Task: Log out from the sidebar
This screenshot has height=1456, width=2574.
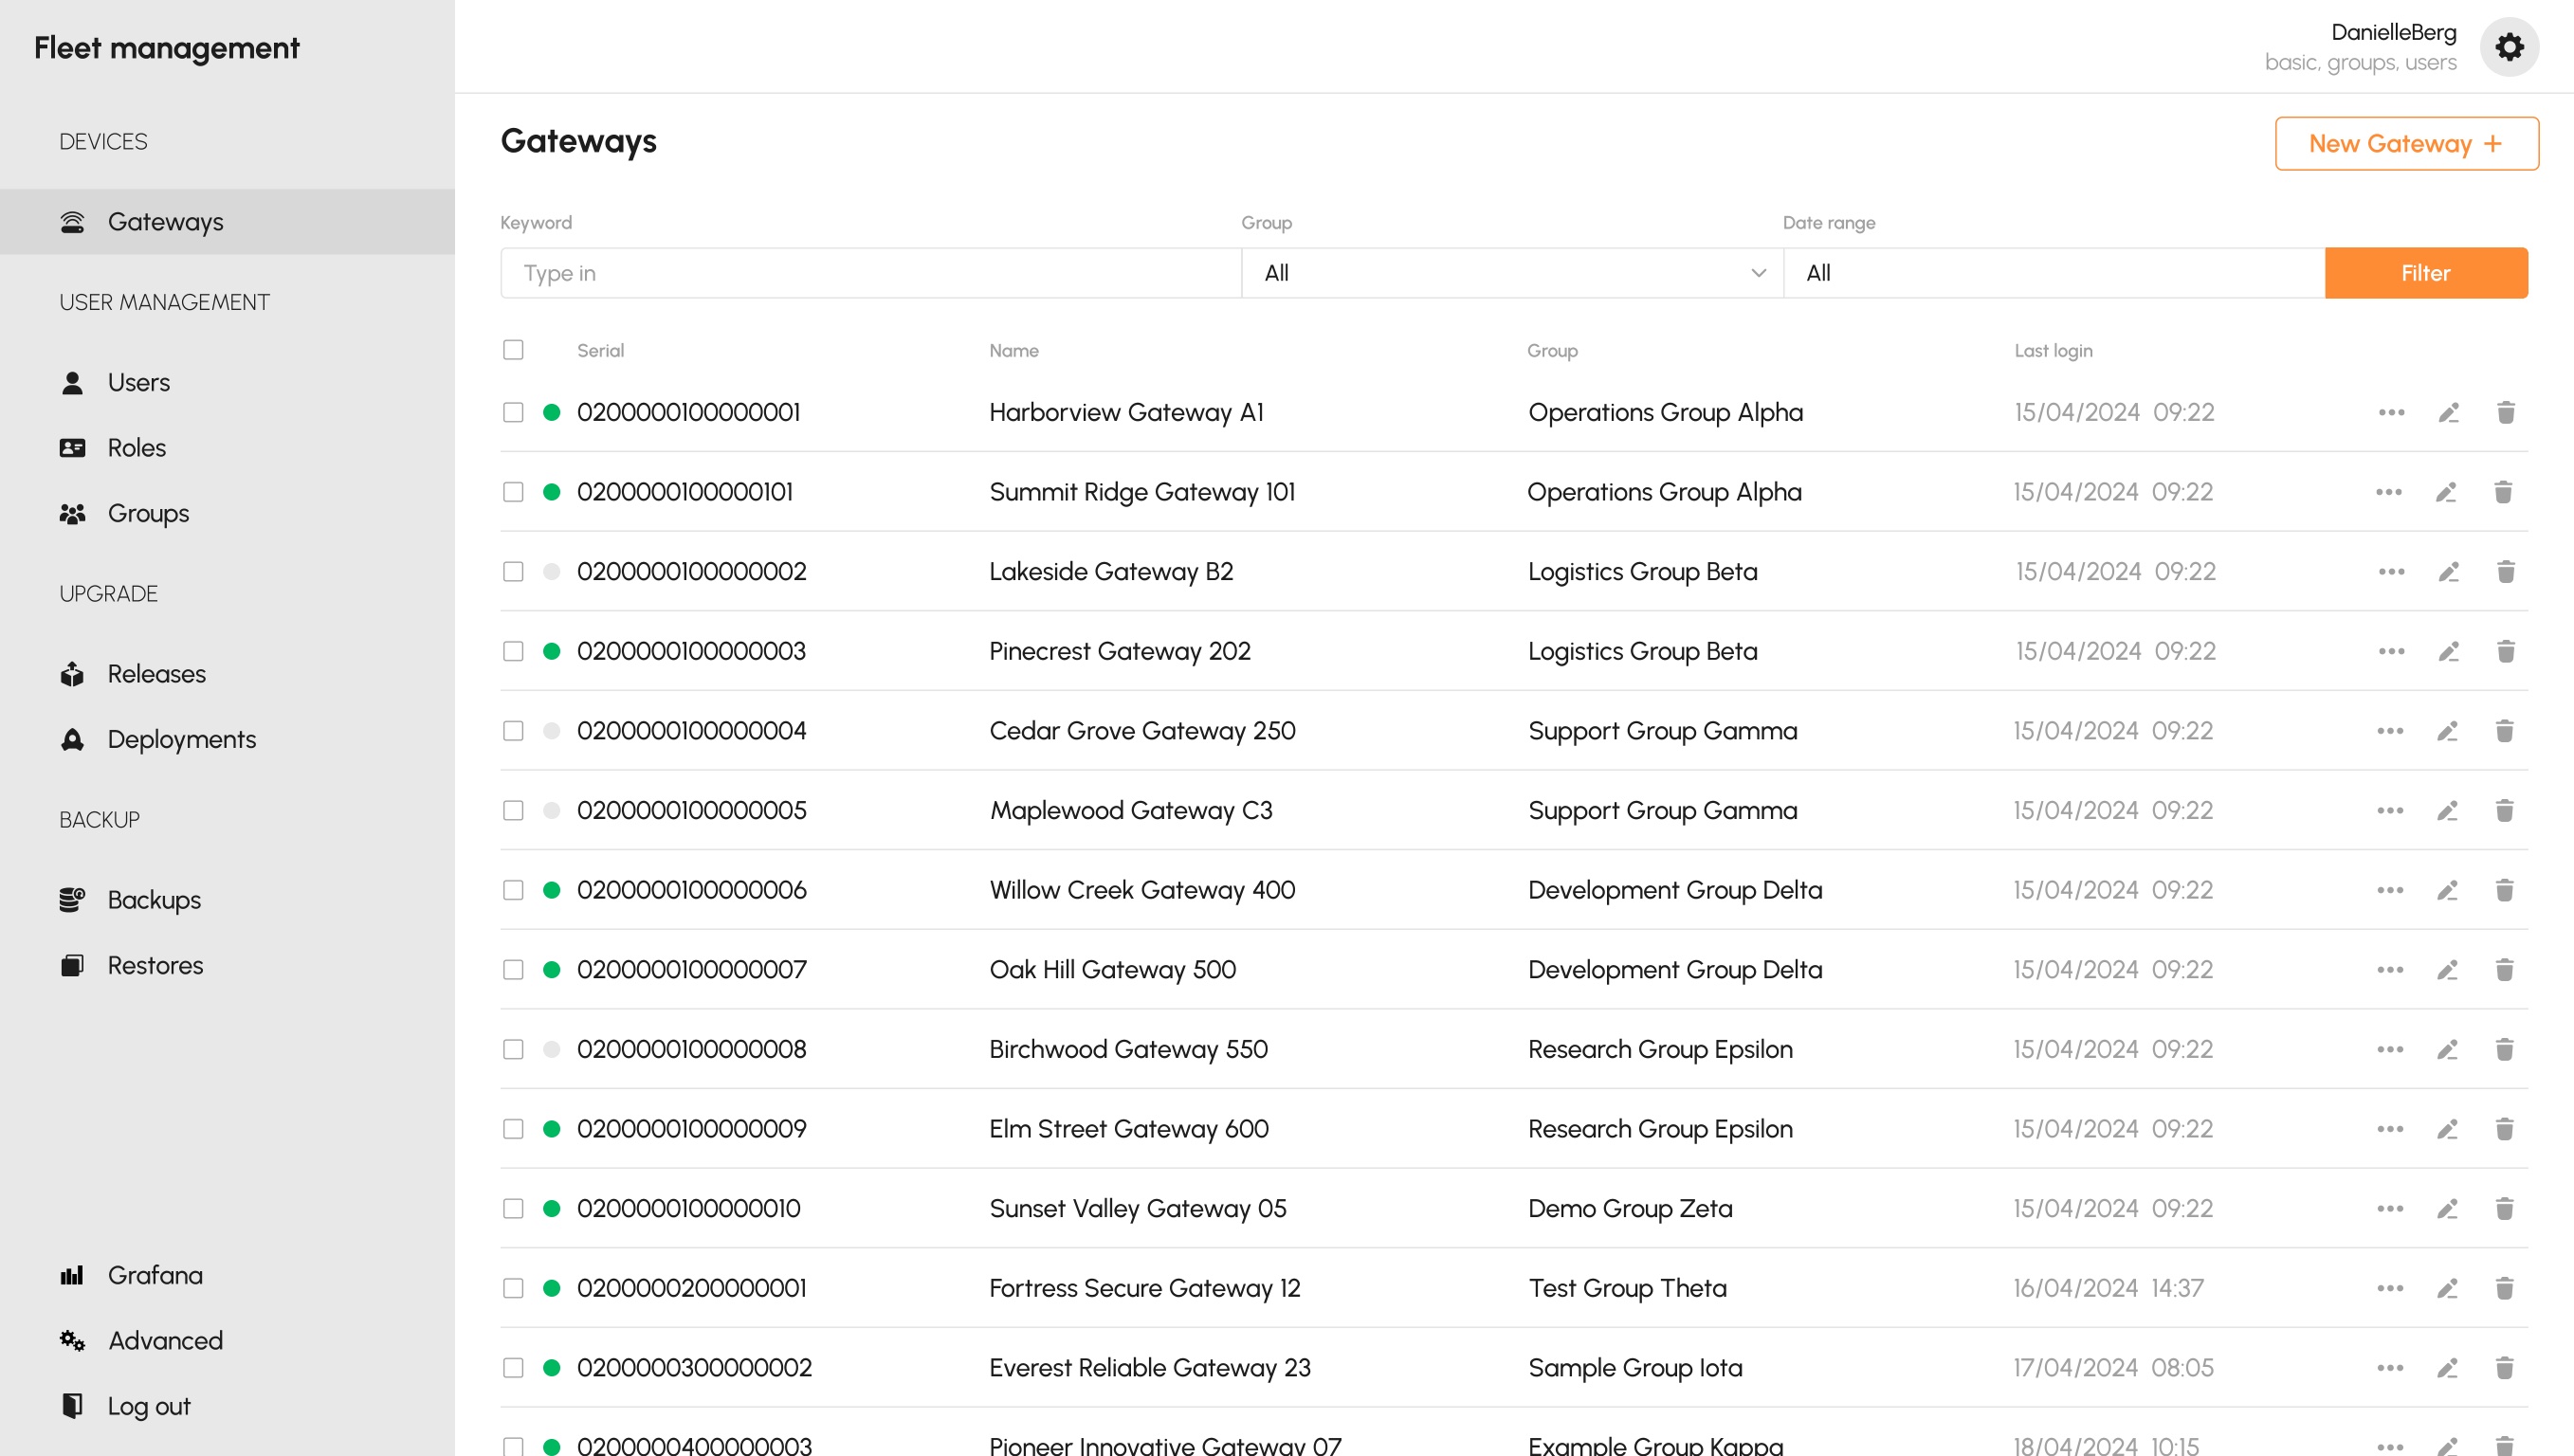Action: (x=148, y=1407)
